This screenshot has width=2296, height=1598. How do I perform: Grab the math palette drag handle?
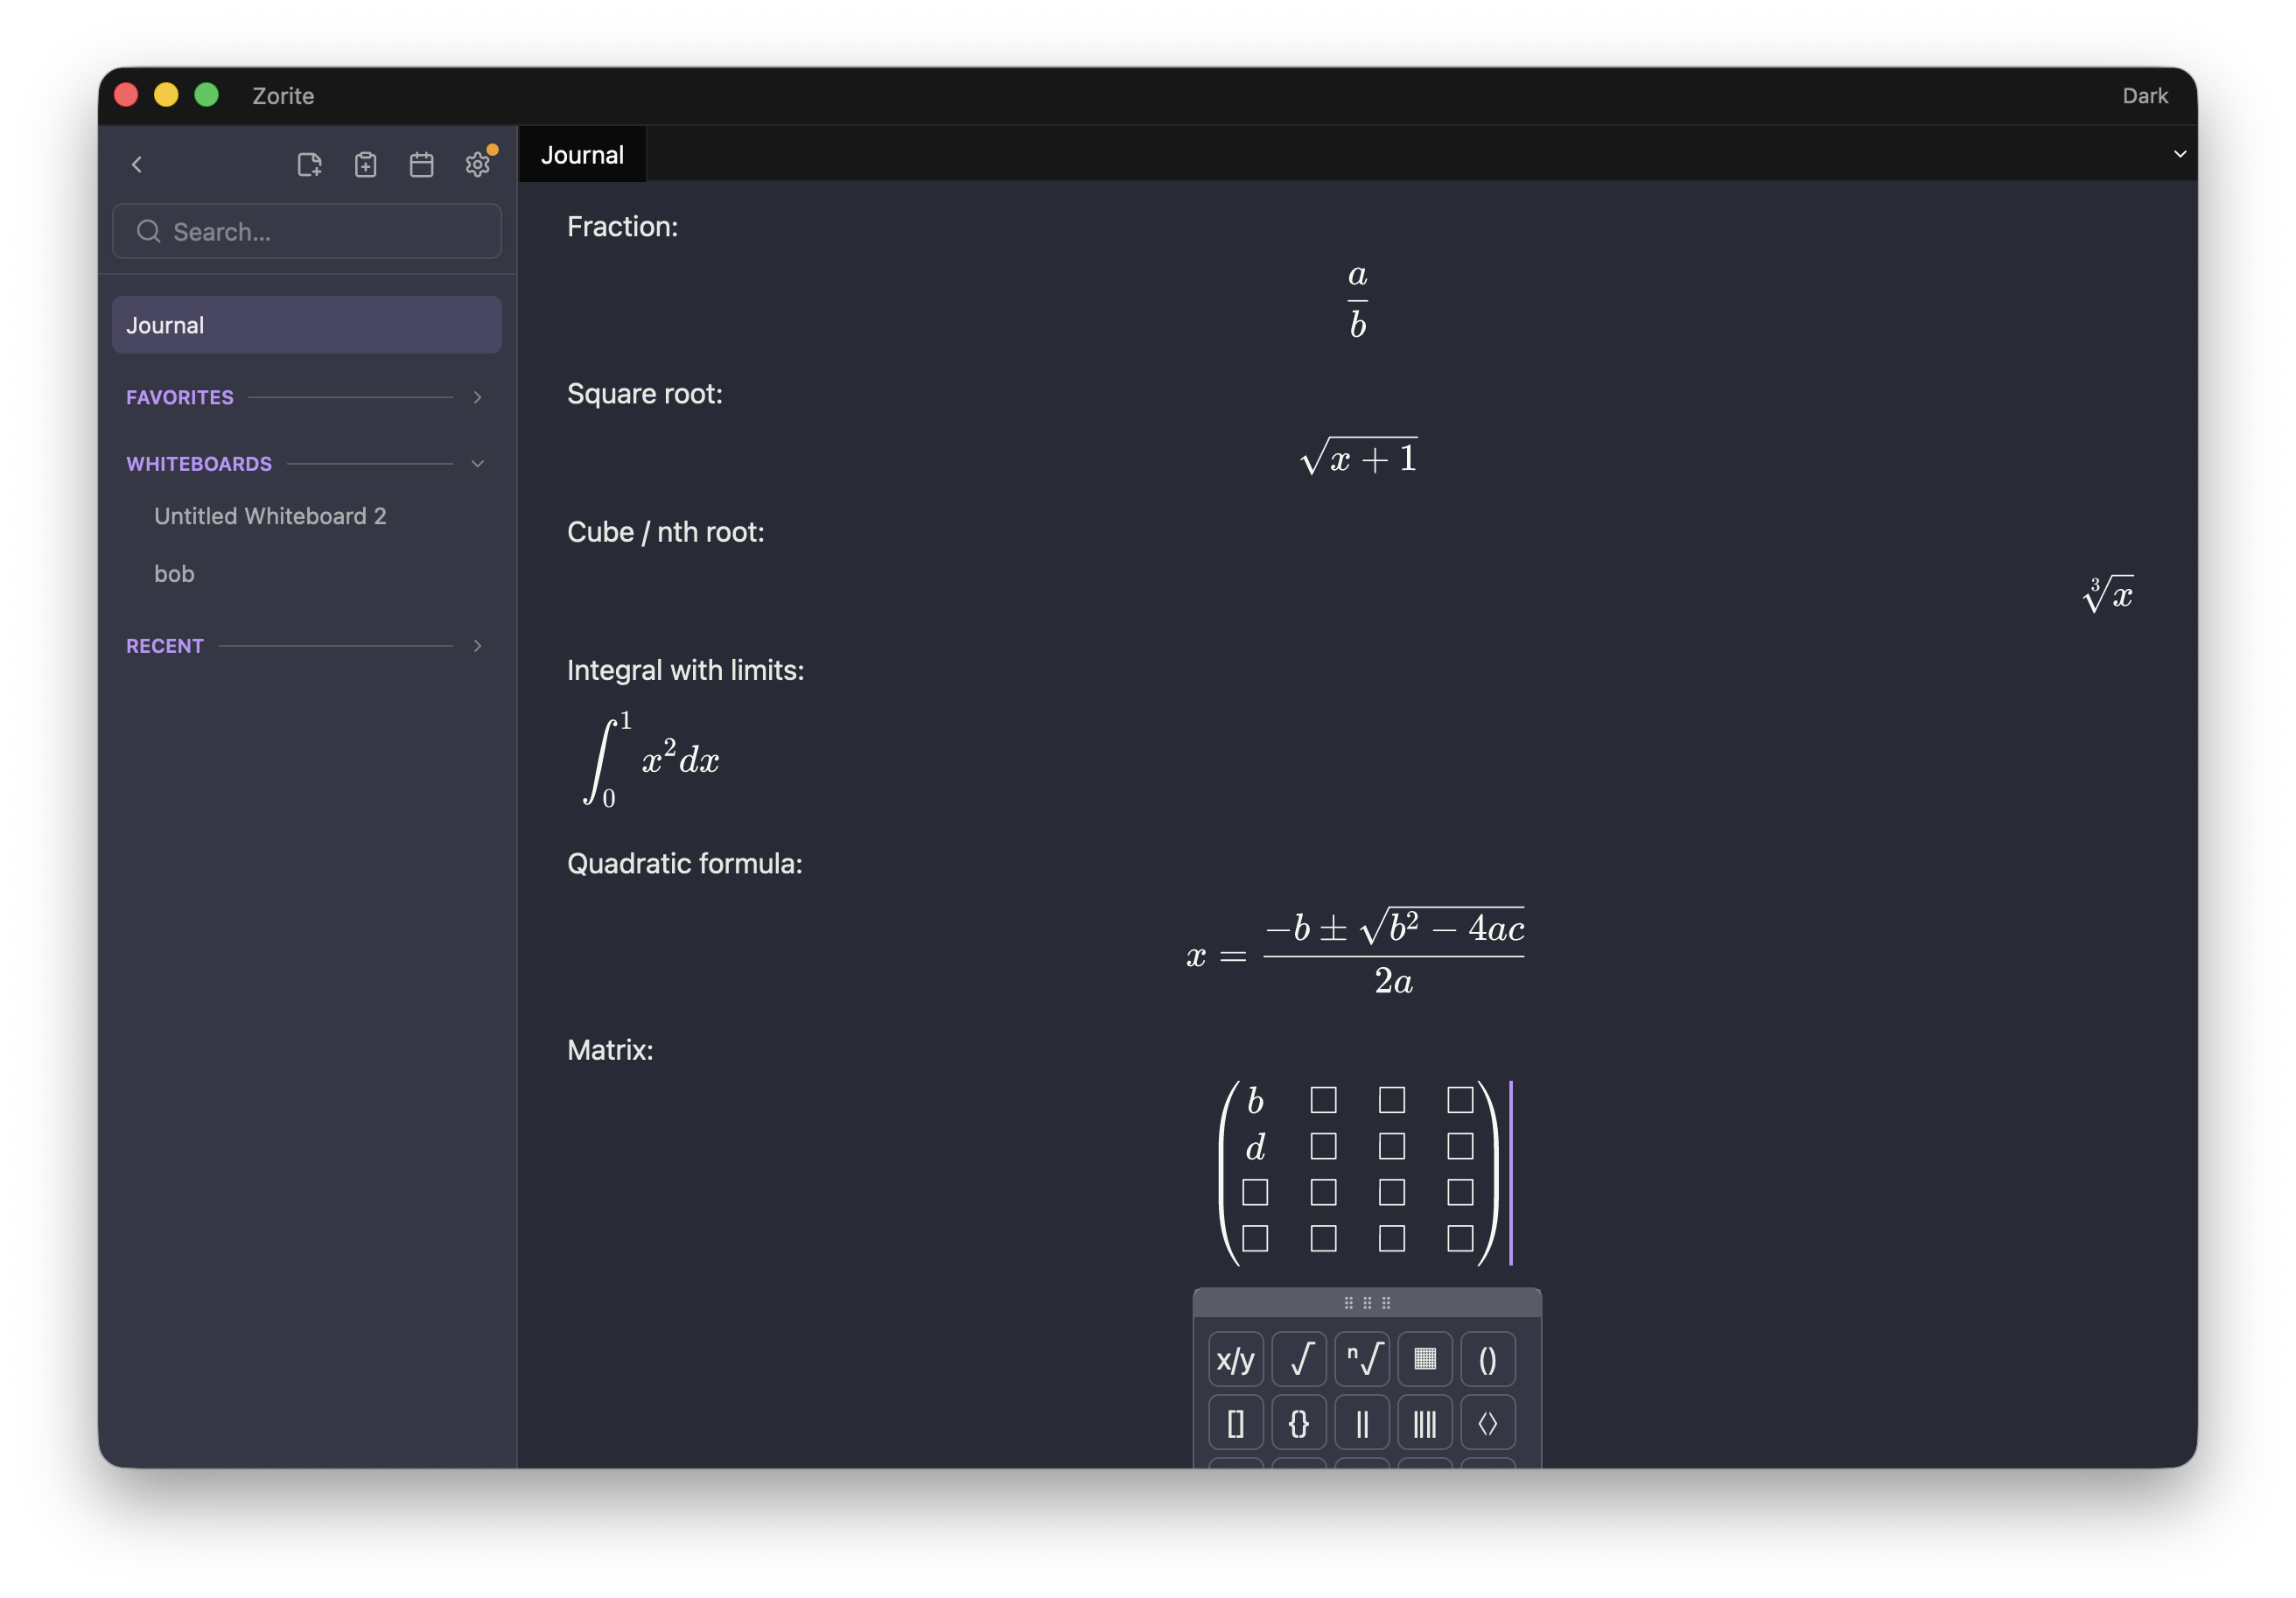point(1367,1303)
